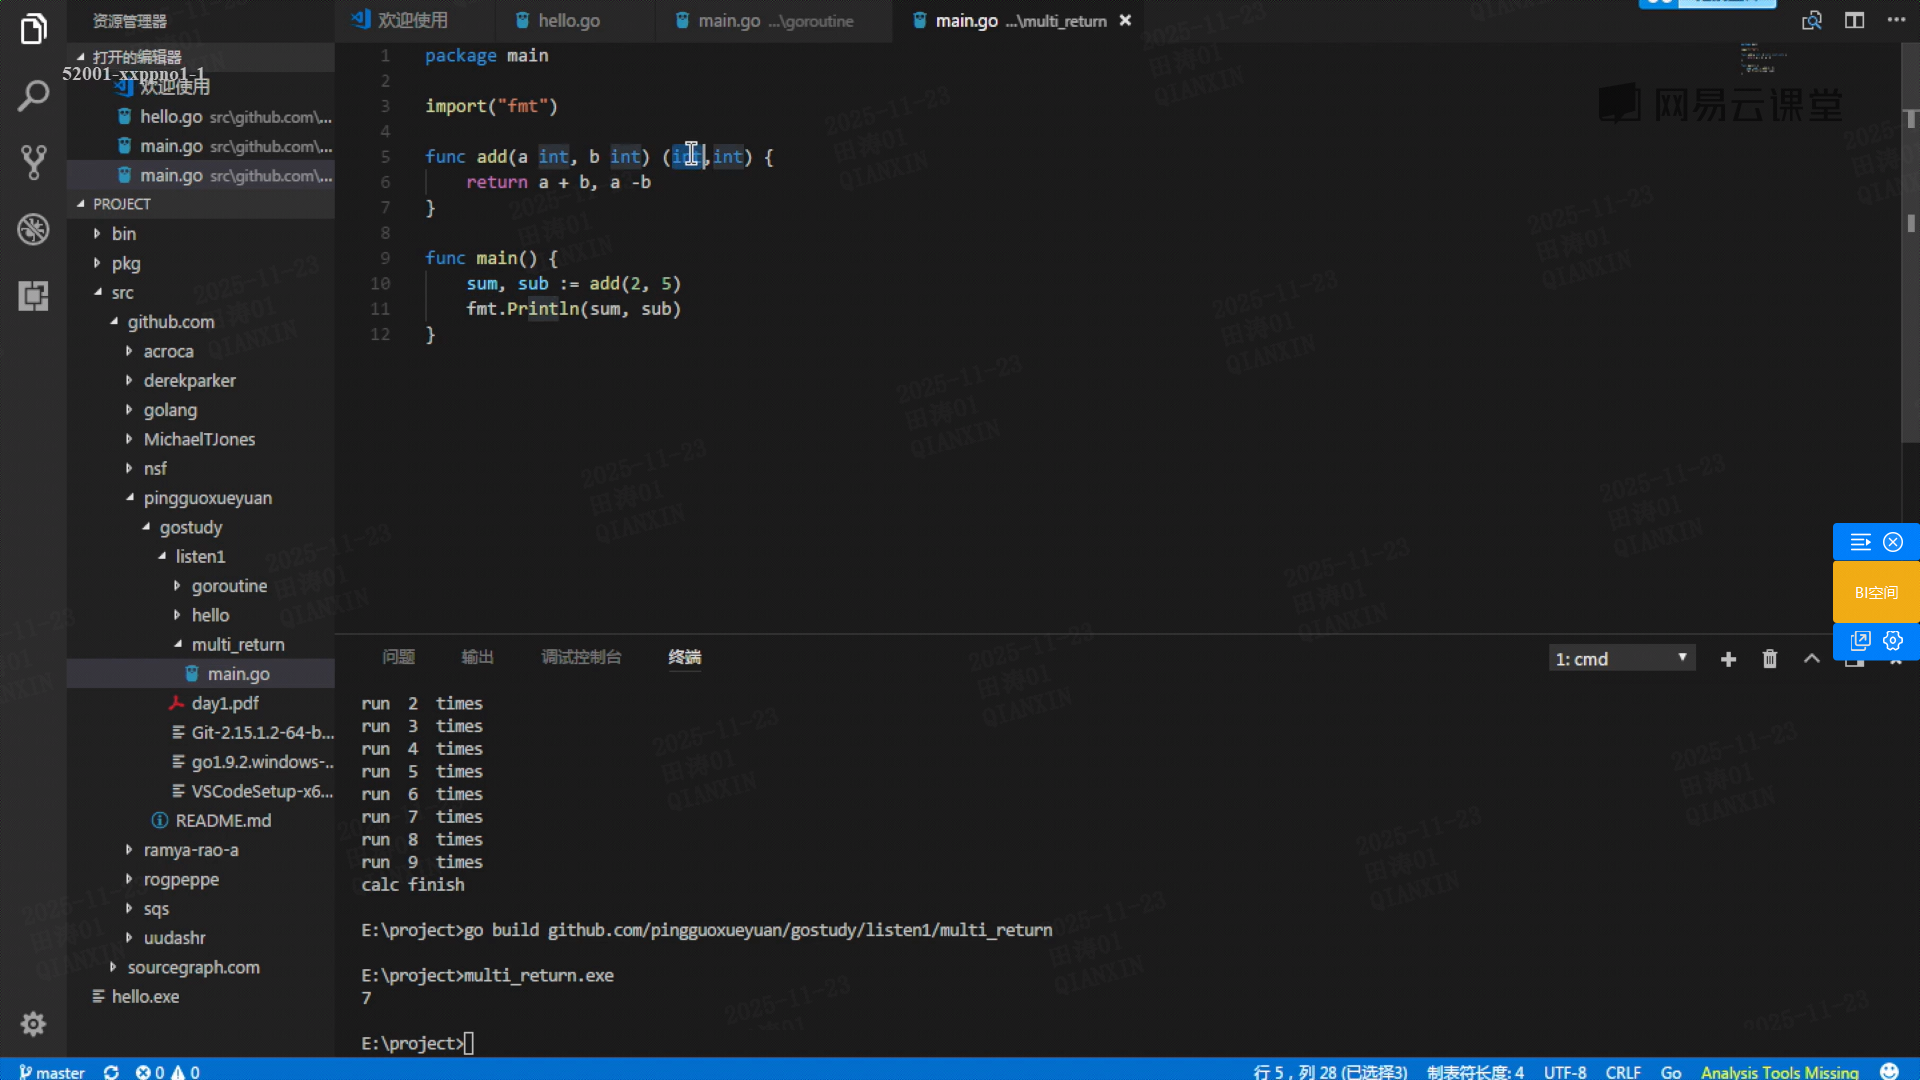Split the editor with split icon
This screenshot has height=1080, width=1920.
pos(1854,20)
